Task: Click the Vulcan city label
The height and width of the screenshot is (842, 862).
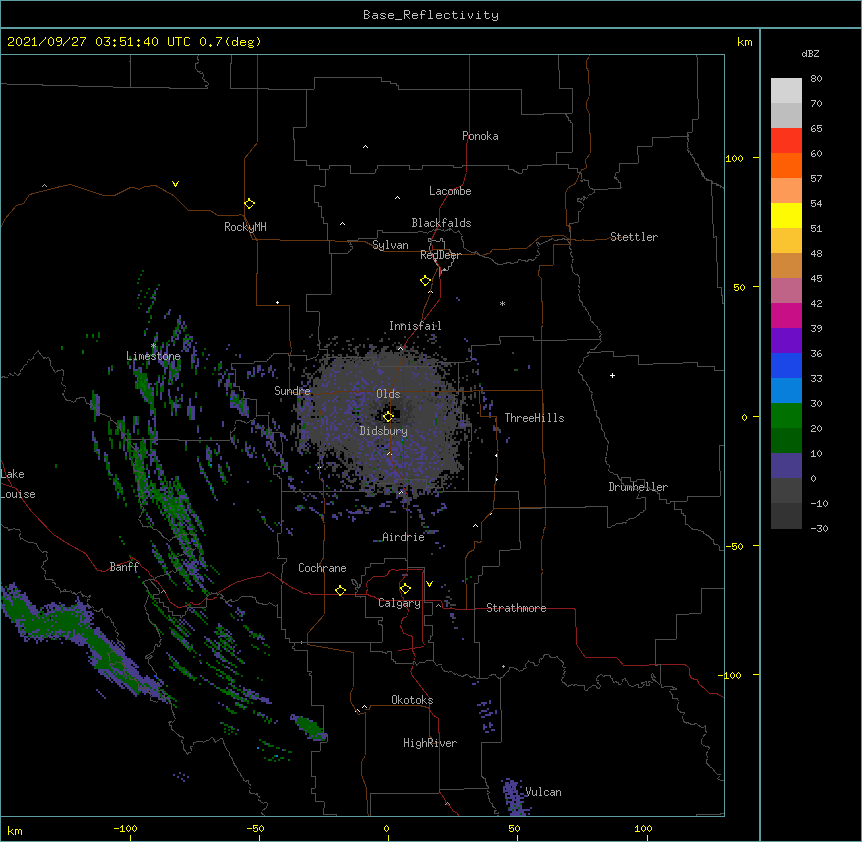Action: [543, 792]
